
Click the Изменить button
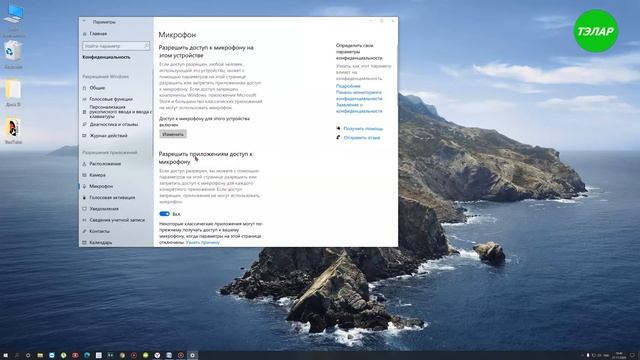173,134
